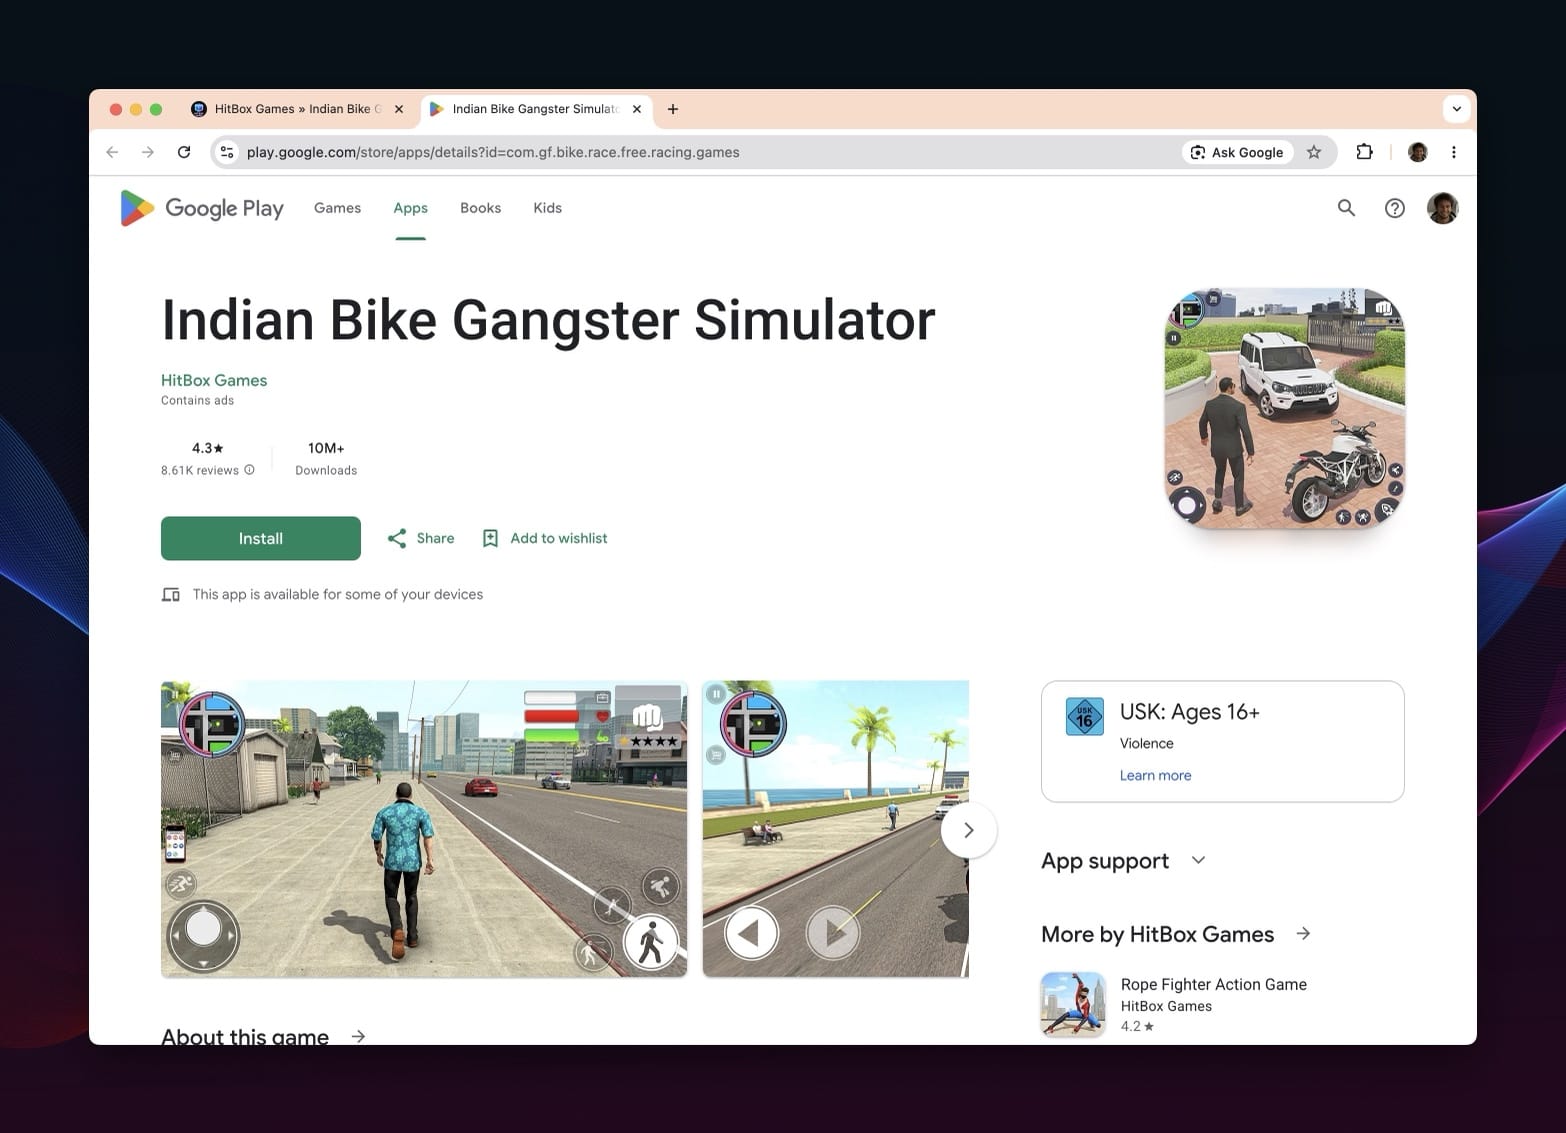Click the browser forward arrow

(x=148, y=152)
